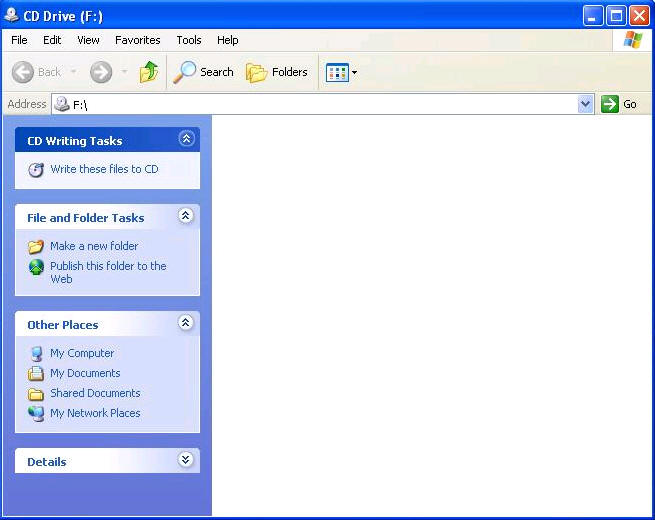
Task: Open the Favorites menu
Action: [137, 40]
